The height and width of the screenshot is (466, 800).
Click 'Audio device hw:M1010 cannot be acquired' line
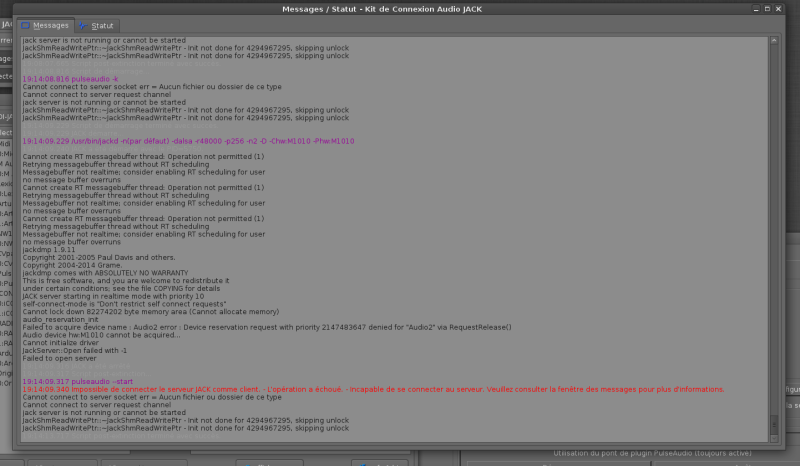pos(101,335)
